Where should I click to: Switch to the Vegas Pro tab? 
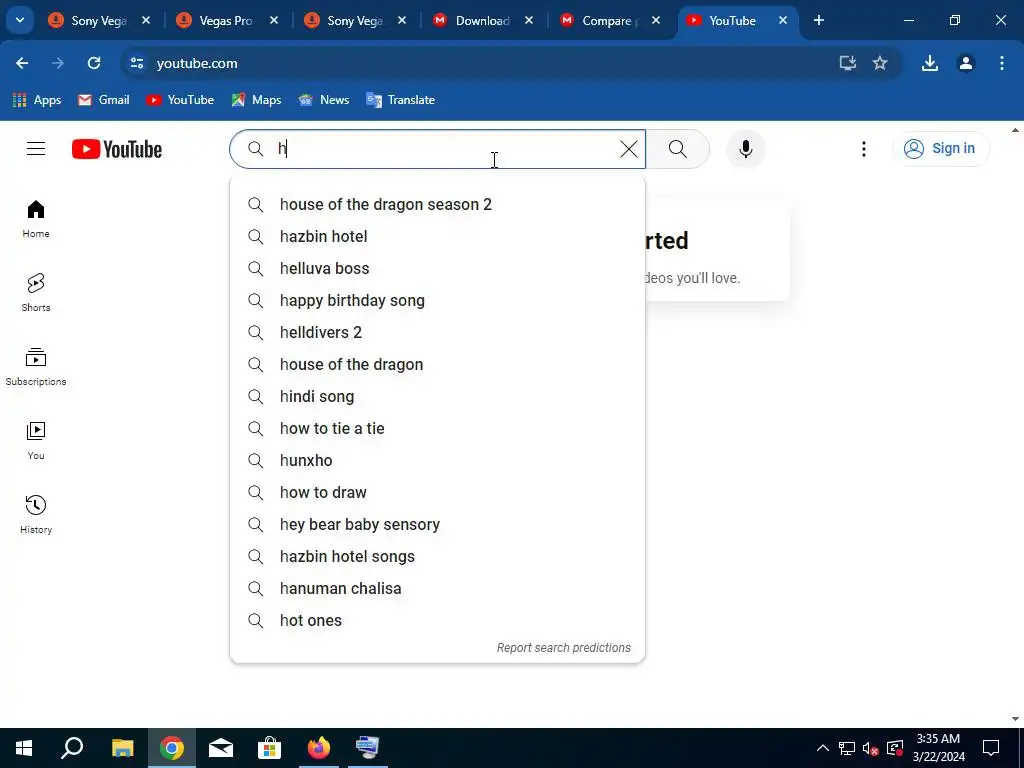(x=225, y=21)
